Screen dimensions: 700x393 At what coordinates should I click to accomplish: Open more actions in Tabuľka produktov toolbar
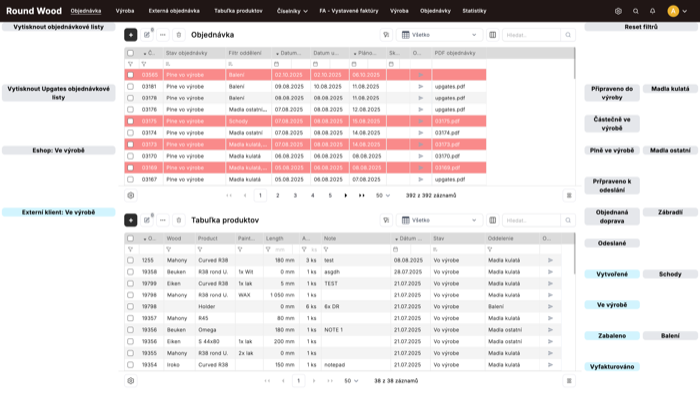click(x=162, y=220)
